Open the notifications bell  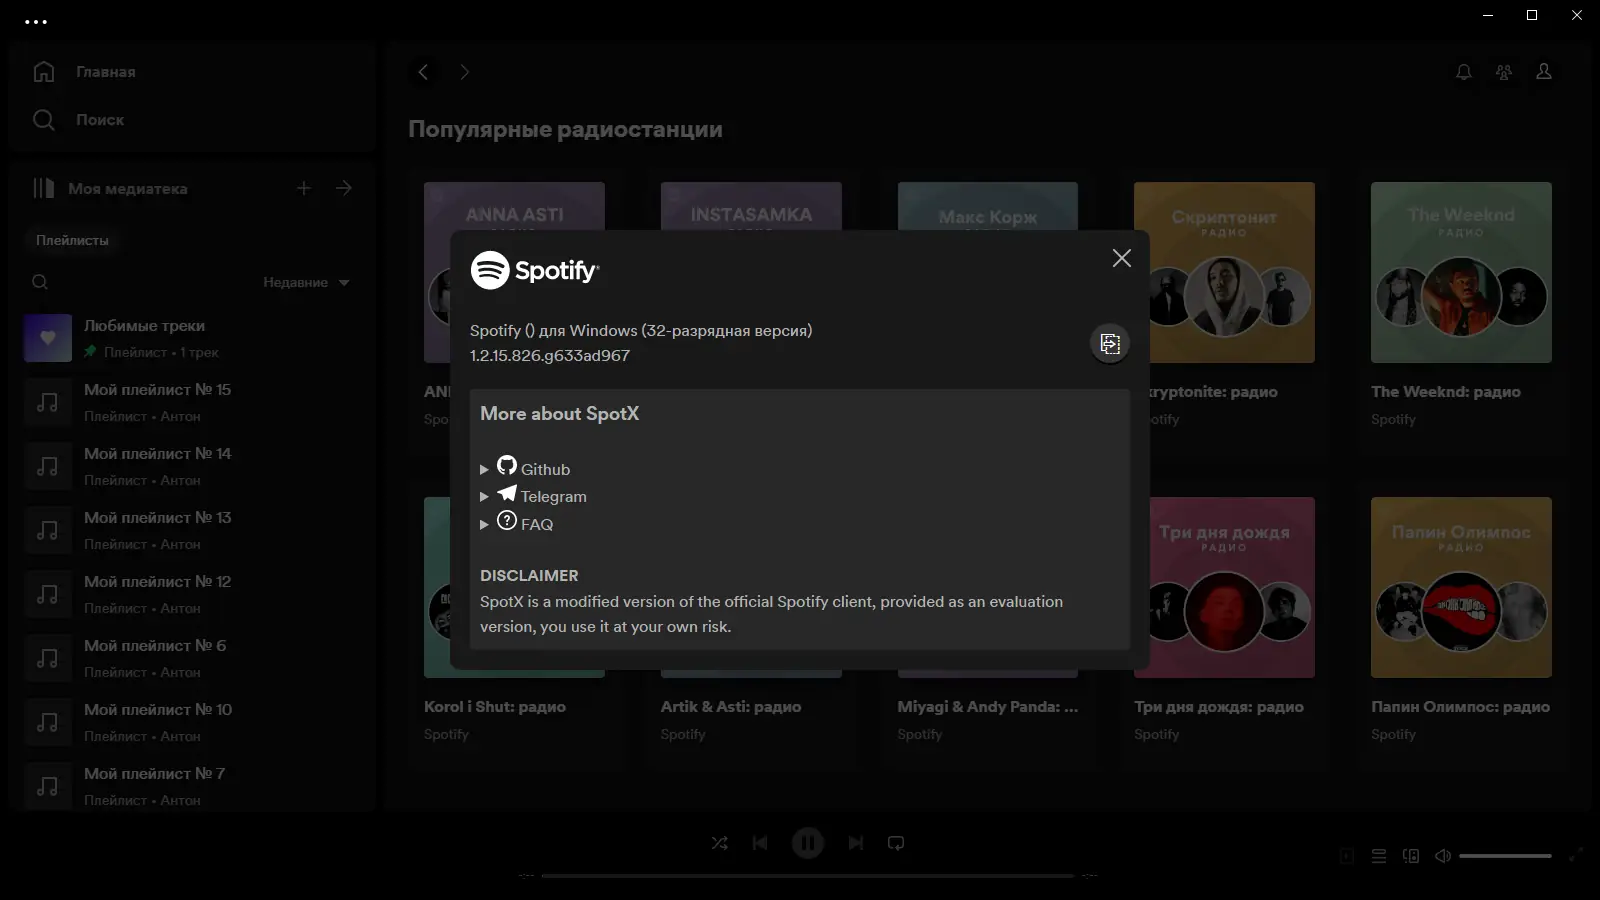[1464, 72]
